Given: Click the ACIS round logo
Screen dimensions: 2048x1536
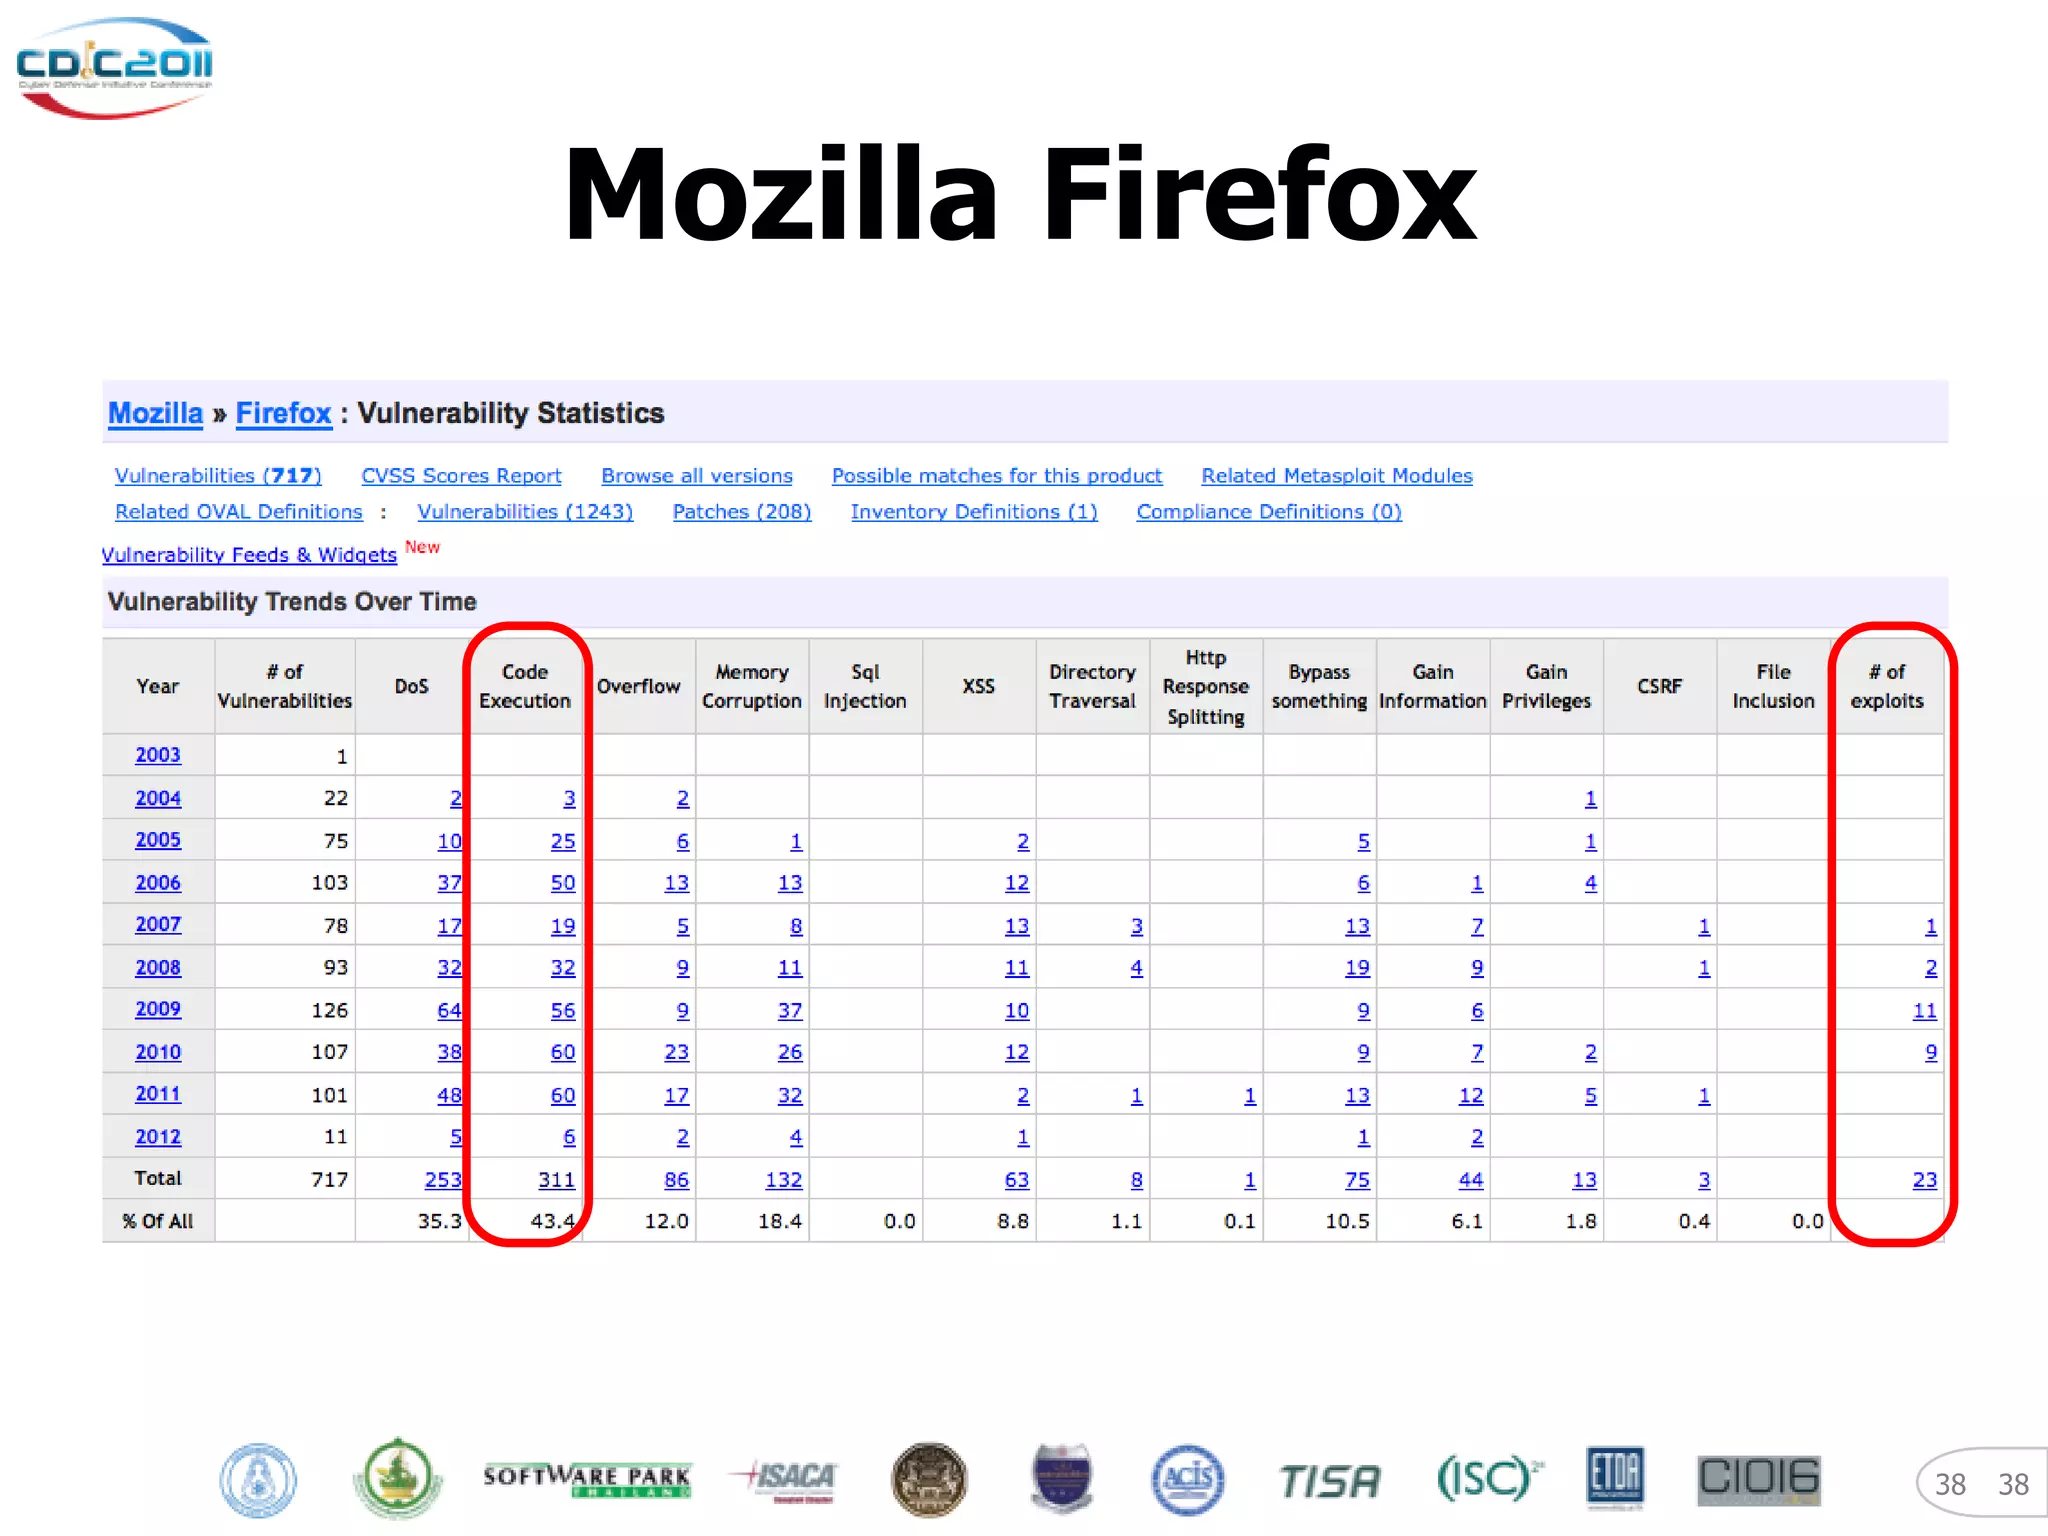Looking at the screenshot, I should (x=1187, y=1480).
